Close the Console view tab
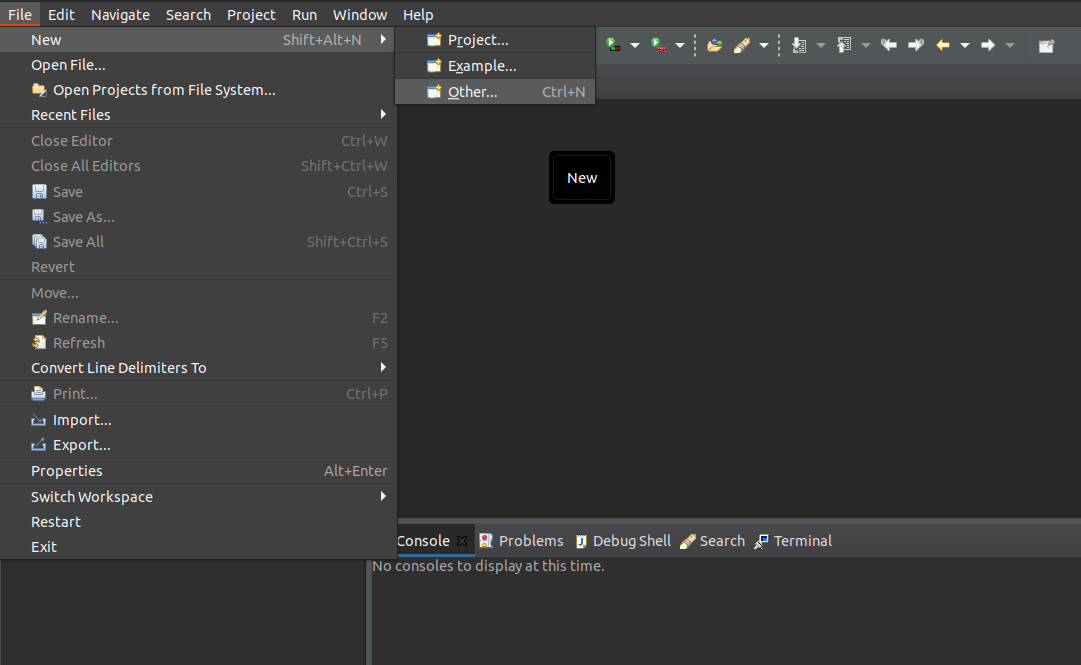This screenshot has width=1081, height=665. (461, 540)
